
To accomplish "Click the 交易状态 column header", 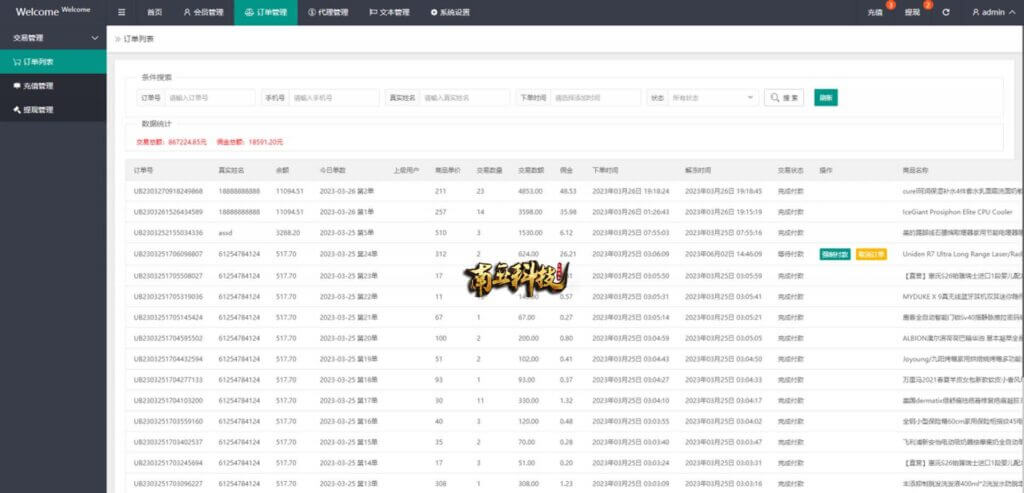I will click(x=790, y=170).
